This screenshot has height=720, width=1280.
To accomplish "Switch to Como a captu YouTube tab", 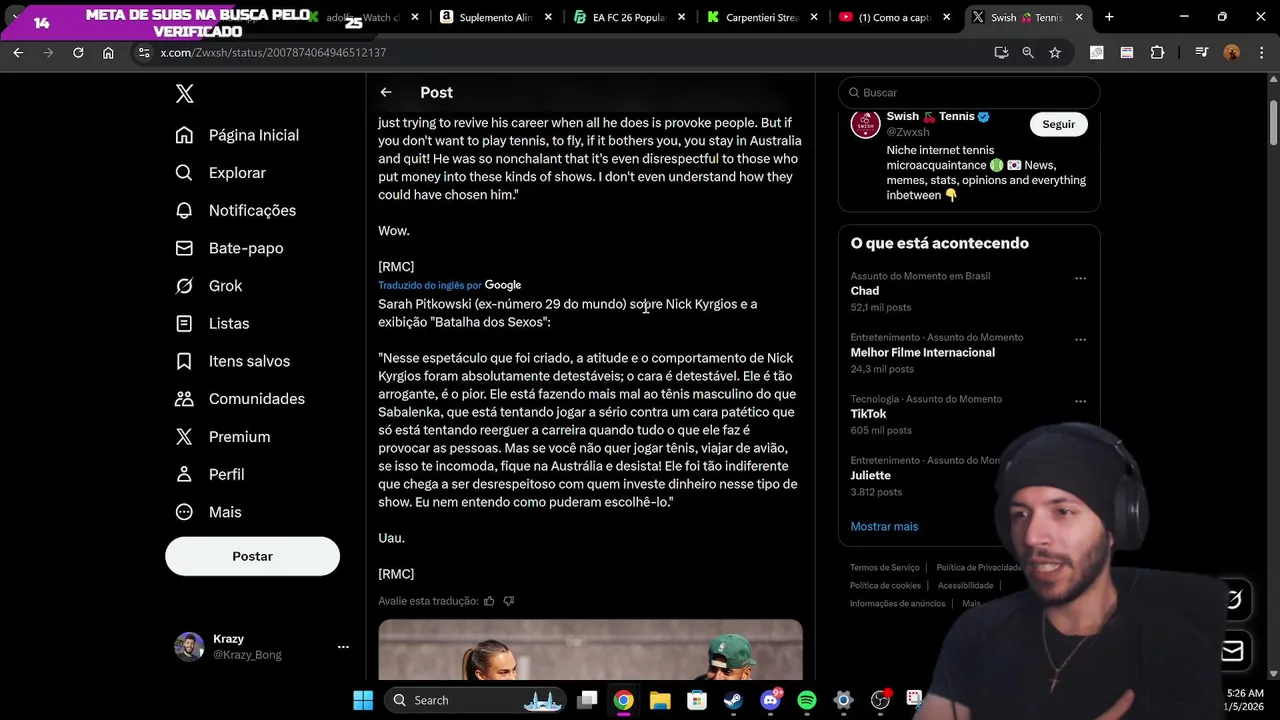I will pos(894,17).
